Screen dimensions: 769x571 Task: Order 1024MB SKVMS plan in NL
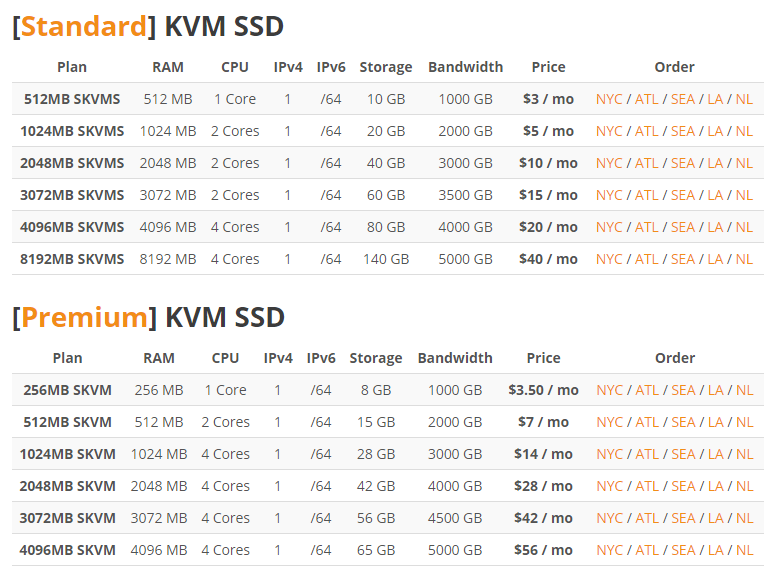744,131
